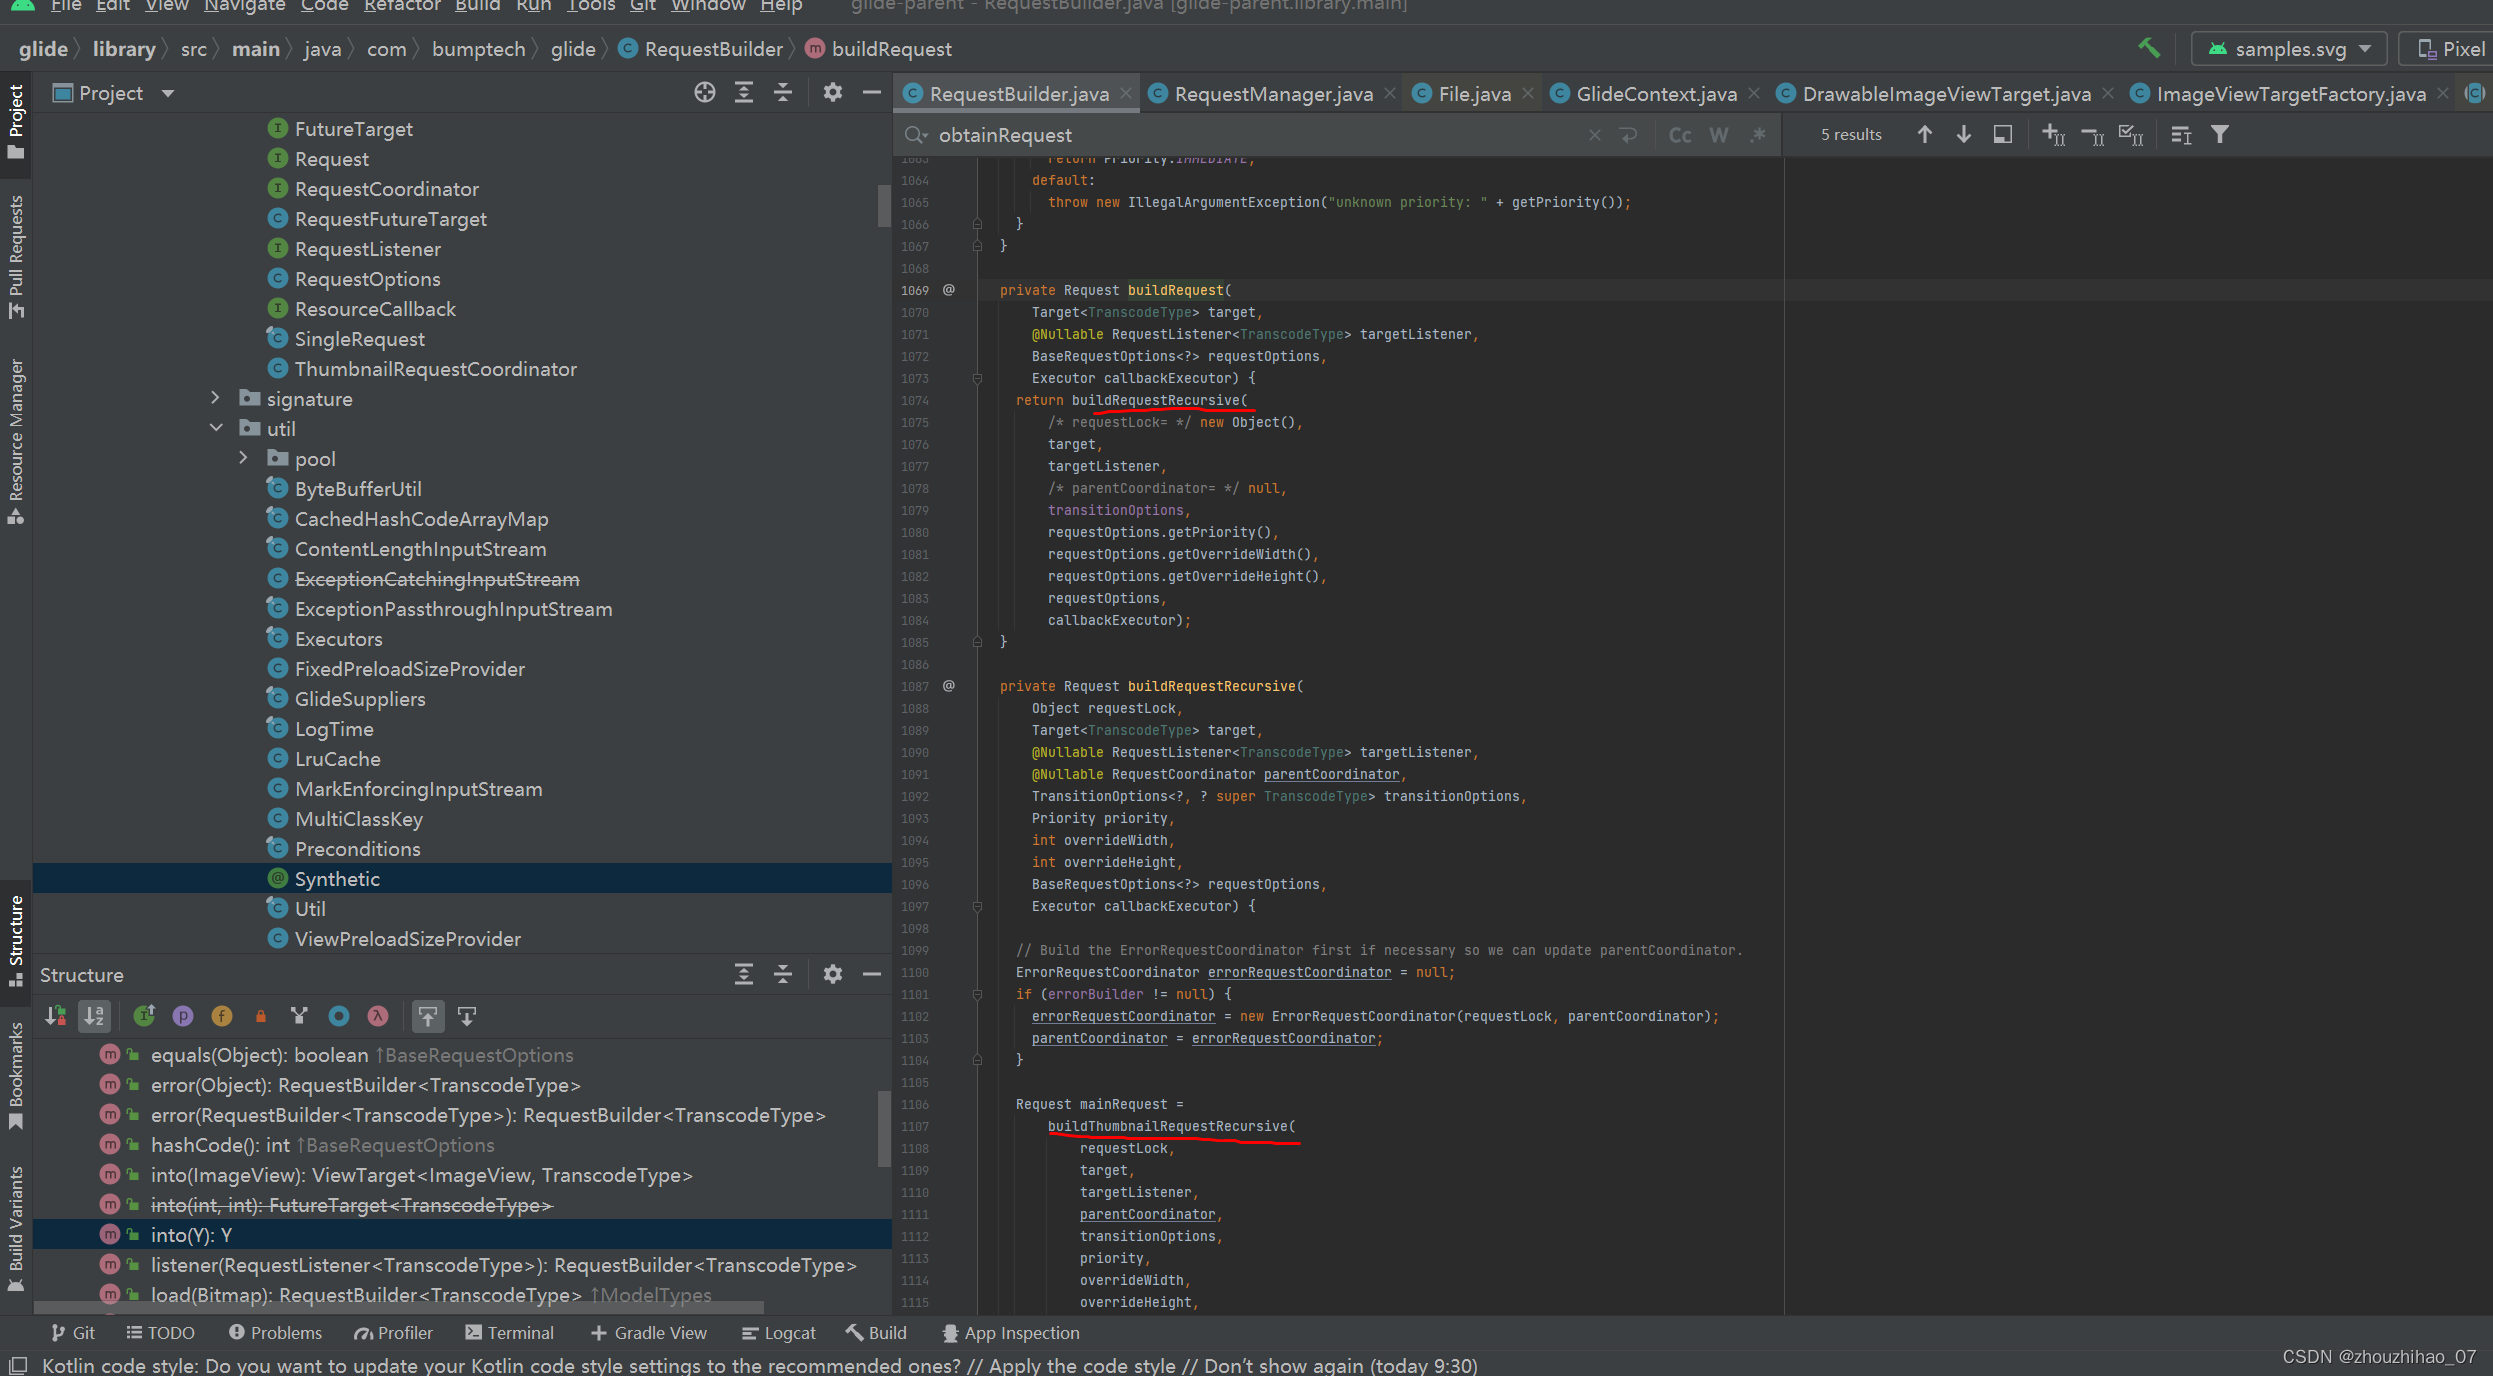Go to previous search occurrence arrow
The image size is (2493, 1376).
tap(1925, 135)
